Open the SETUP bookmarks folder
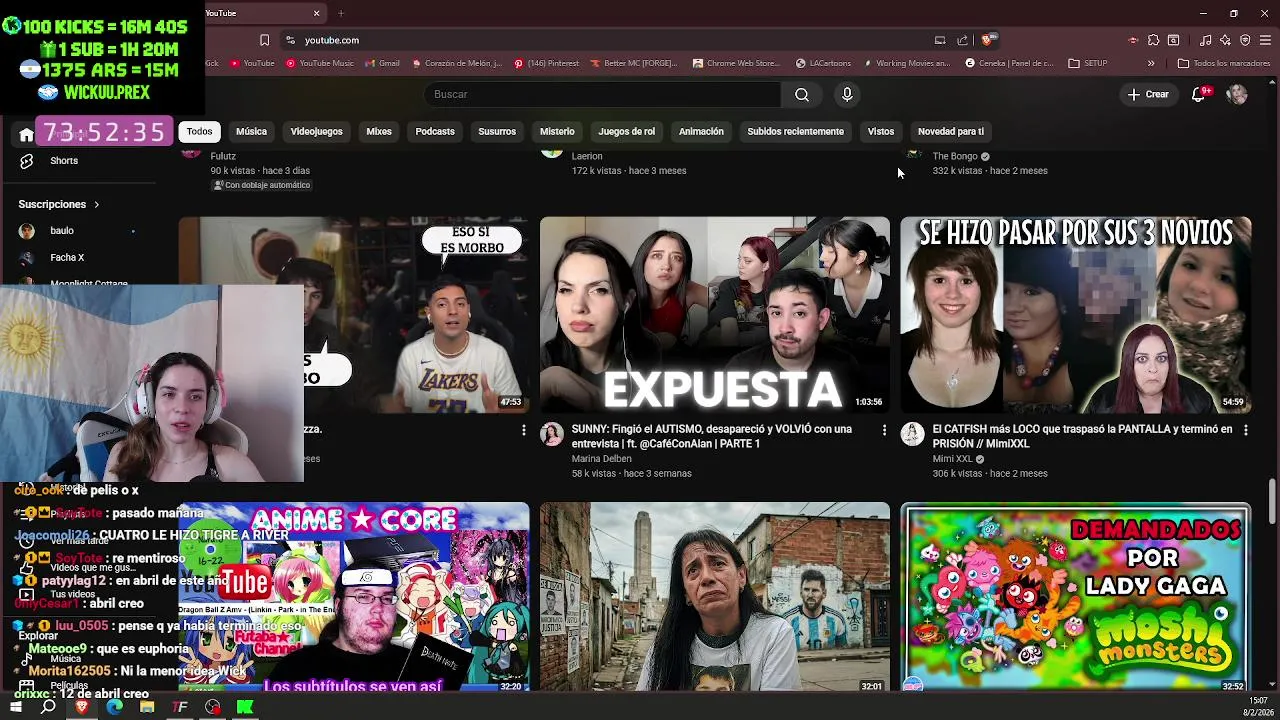Image resolution: width=1280 pixels, height=720 pixels. pyautogui.click(x=1088, y=63)
